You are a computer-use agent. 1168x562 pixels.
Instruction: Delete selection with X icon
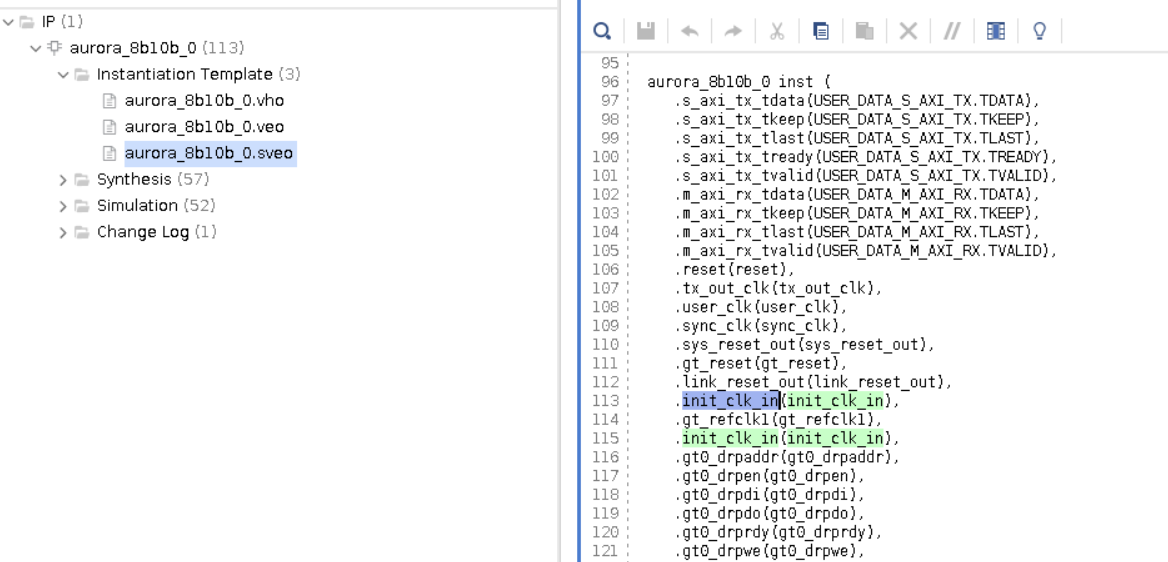pos(908,31)
